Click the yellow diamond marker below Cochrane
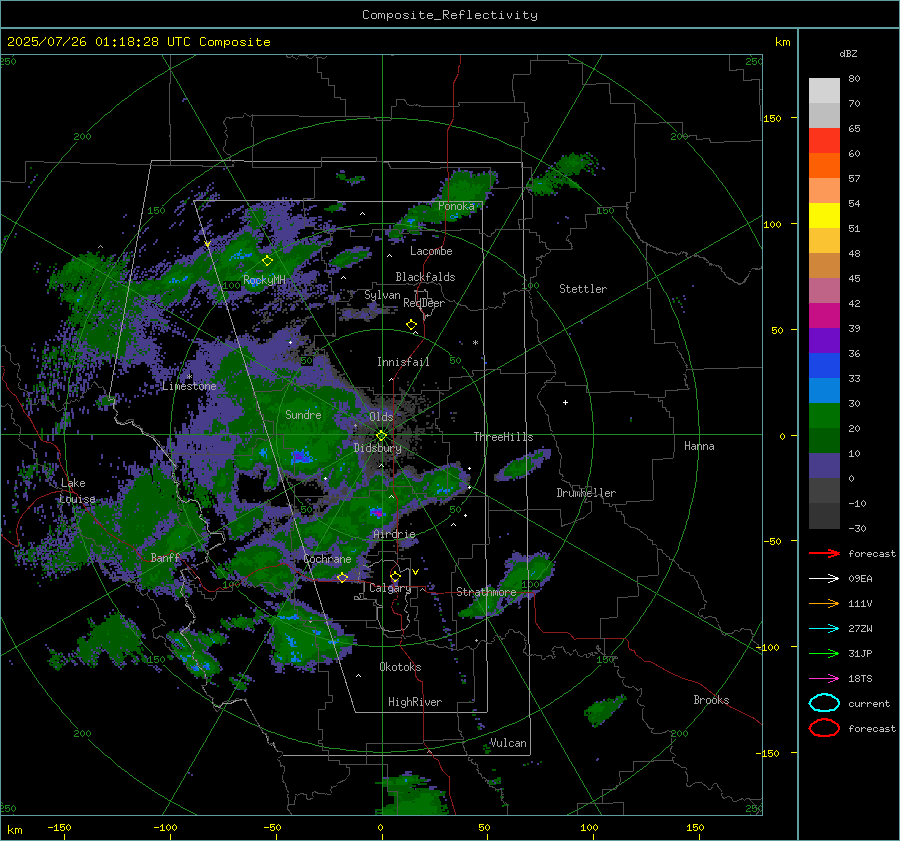Viewport: 900px width, 841px height. tap(342, 578)
